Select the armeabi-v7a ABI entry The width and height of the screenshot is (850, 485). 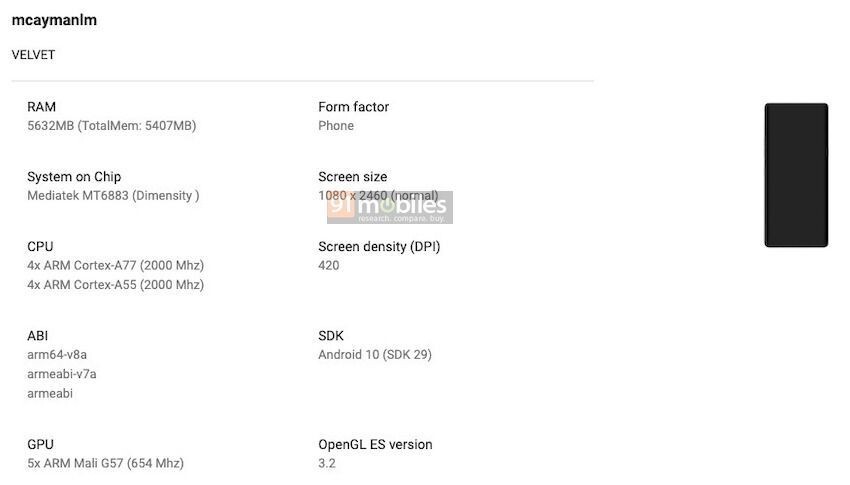tap(61, 374)
